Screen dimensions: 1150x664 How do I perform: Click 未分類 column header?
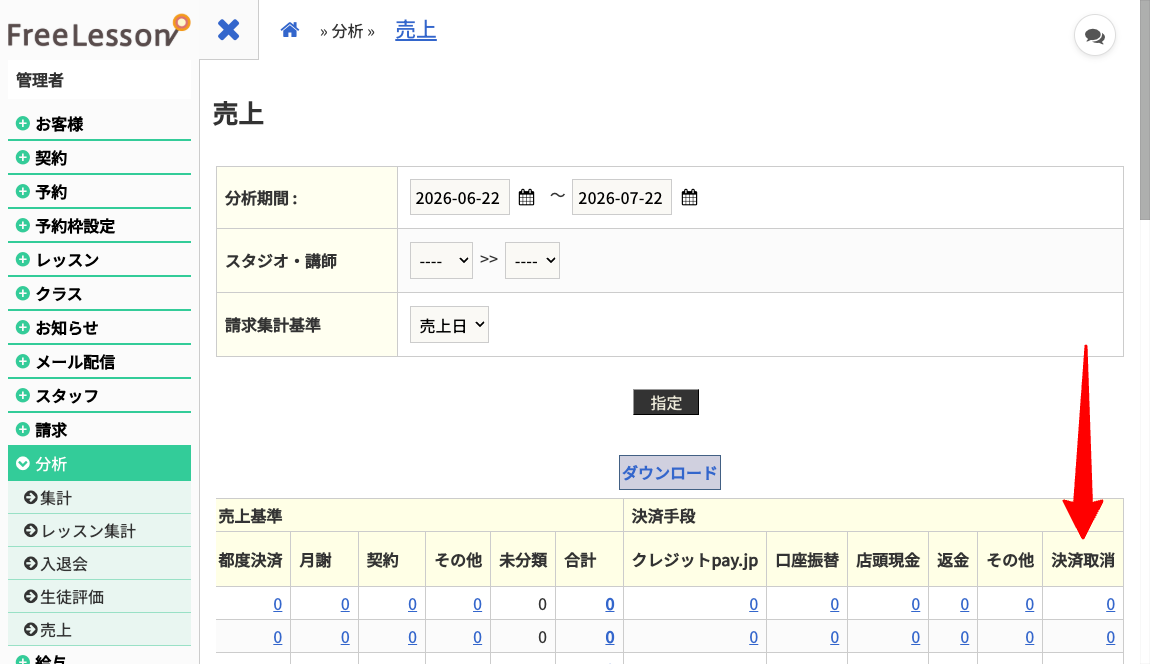(x=523, y=560)
